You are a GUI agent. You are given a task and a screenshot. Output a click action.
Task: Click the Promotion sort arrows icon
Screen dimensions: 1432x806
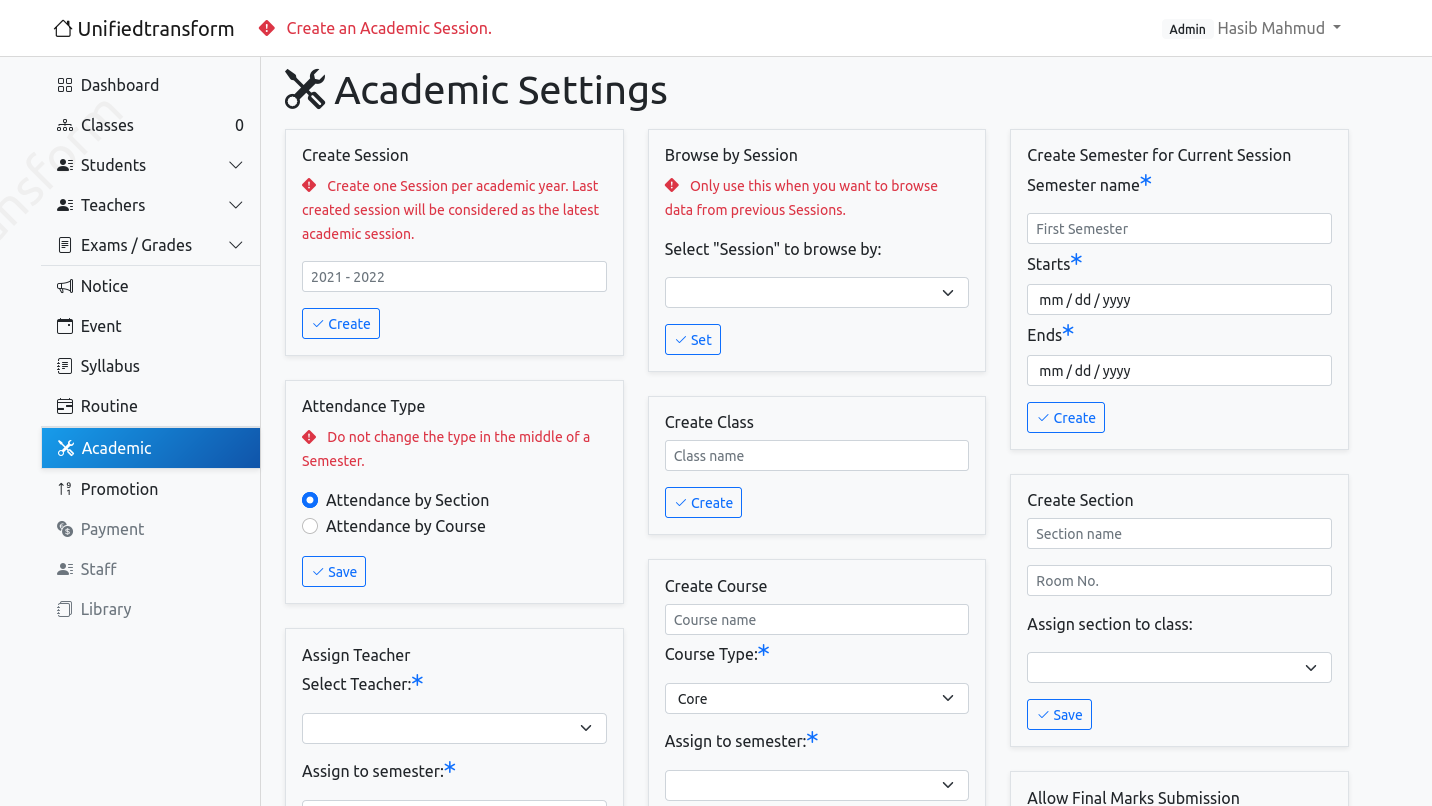[x=65, y=489]
